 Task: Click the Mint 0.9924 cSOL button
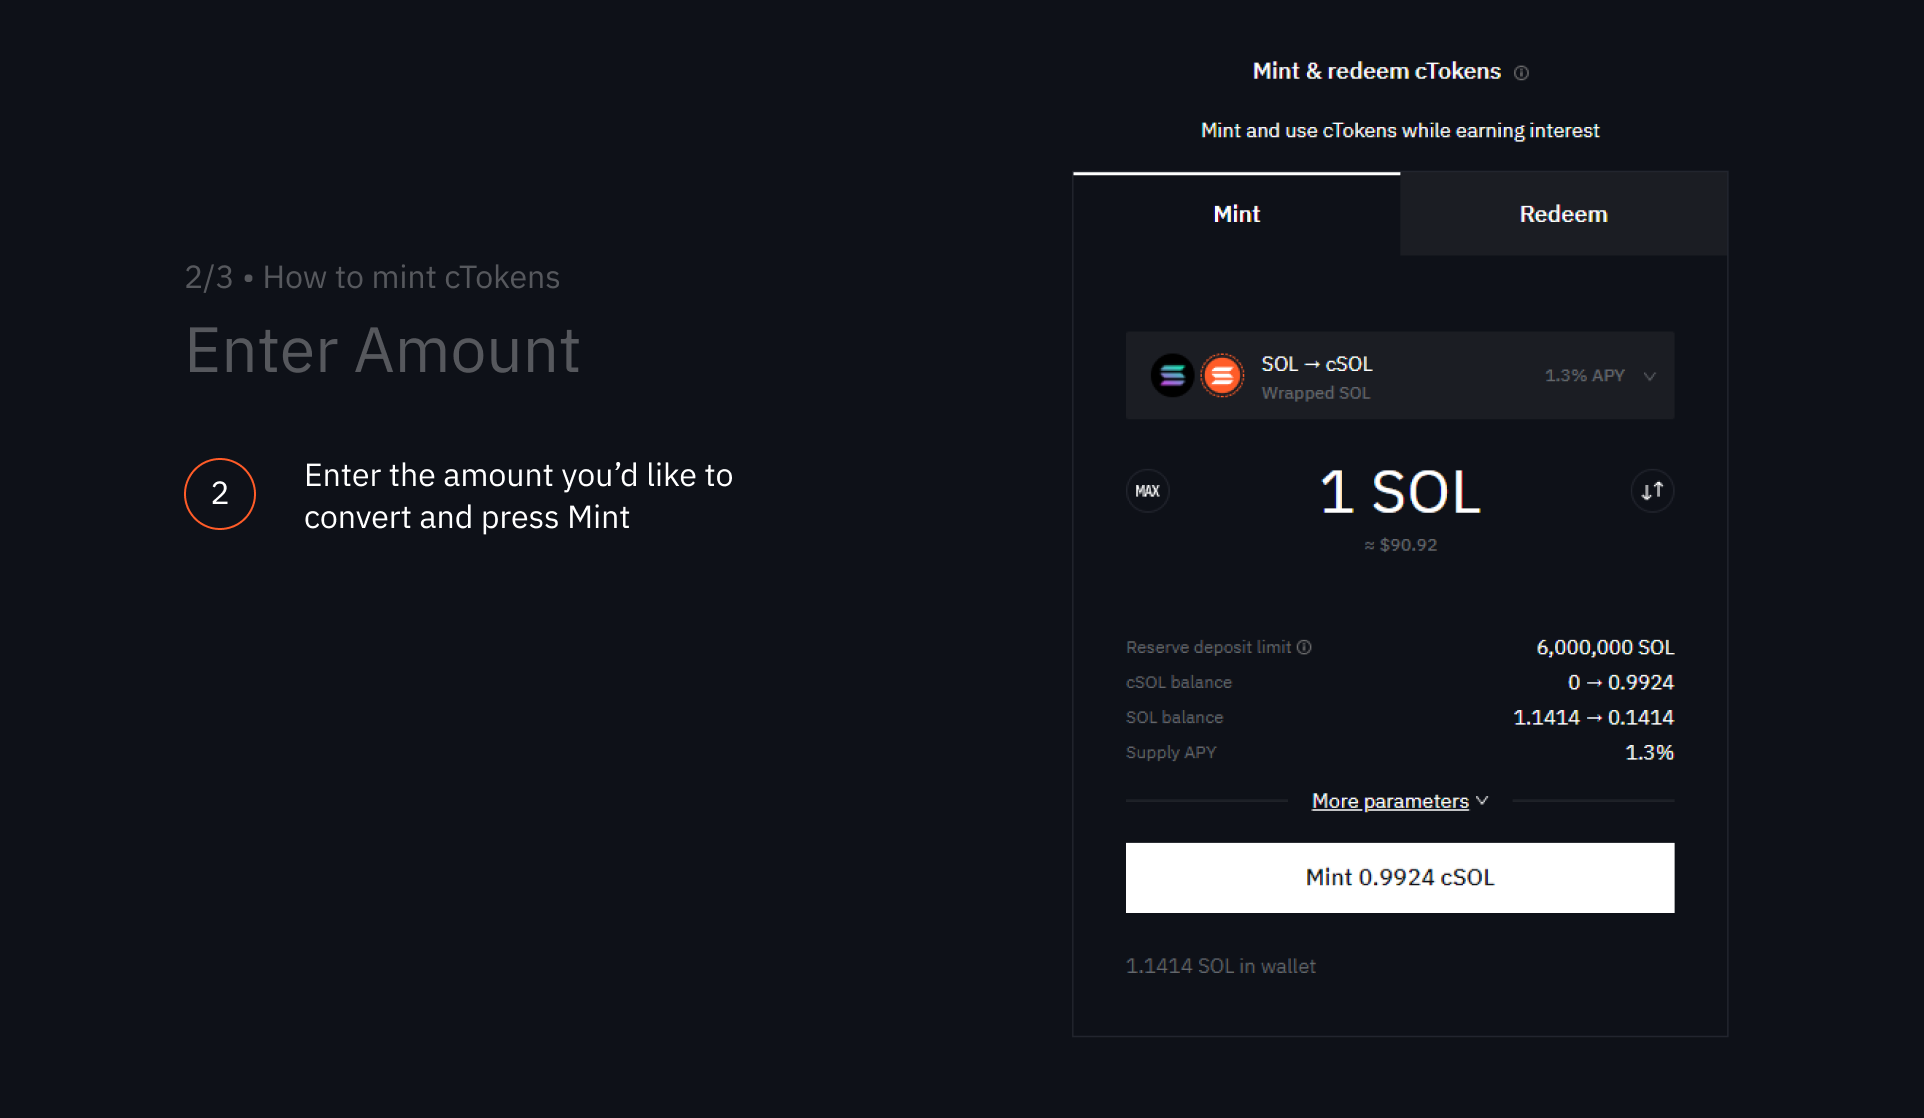click(1399, 877)
